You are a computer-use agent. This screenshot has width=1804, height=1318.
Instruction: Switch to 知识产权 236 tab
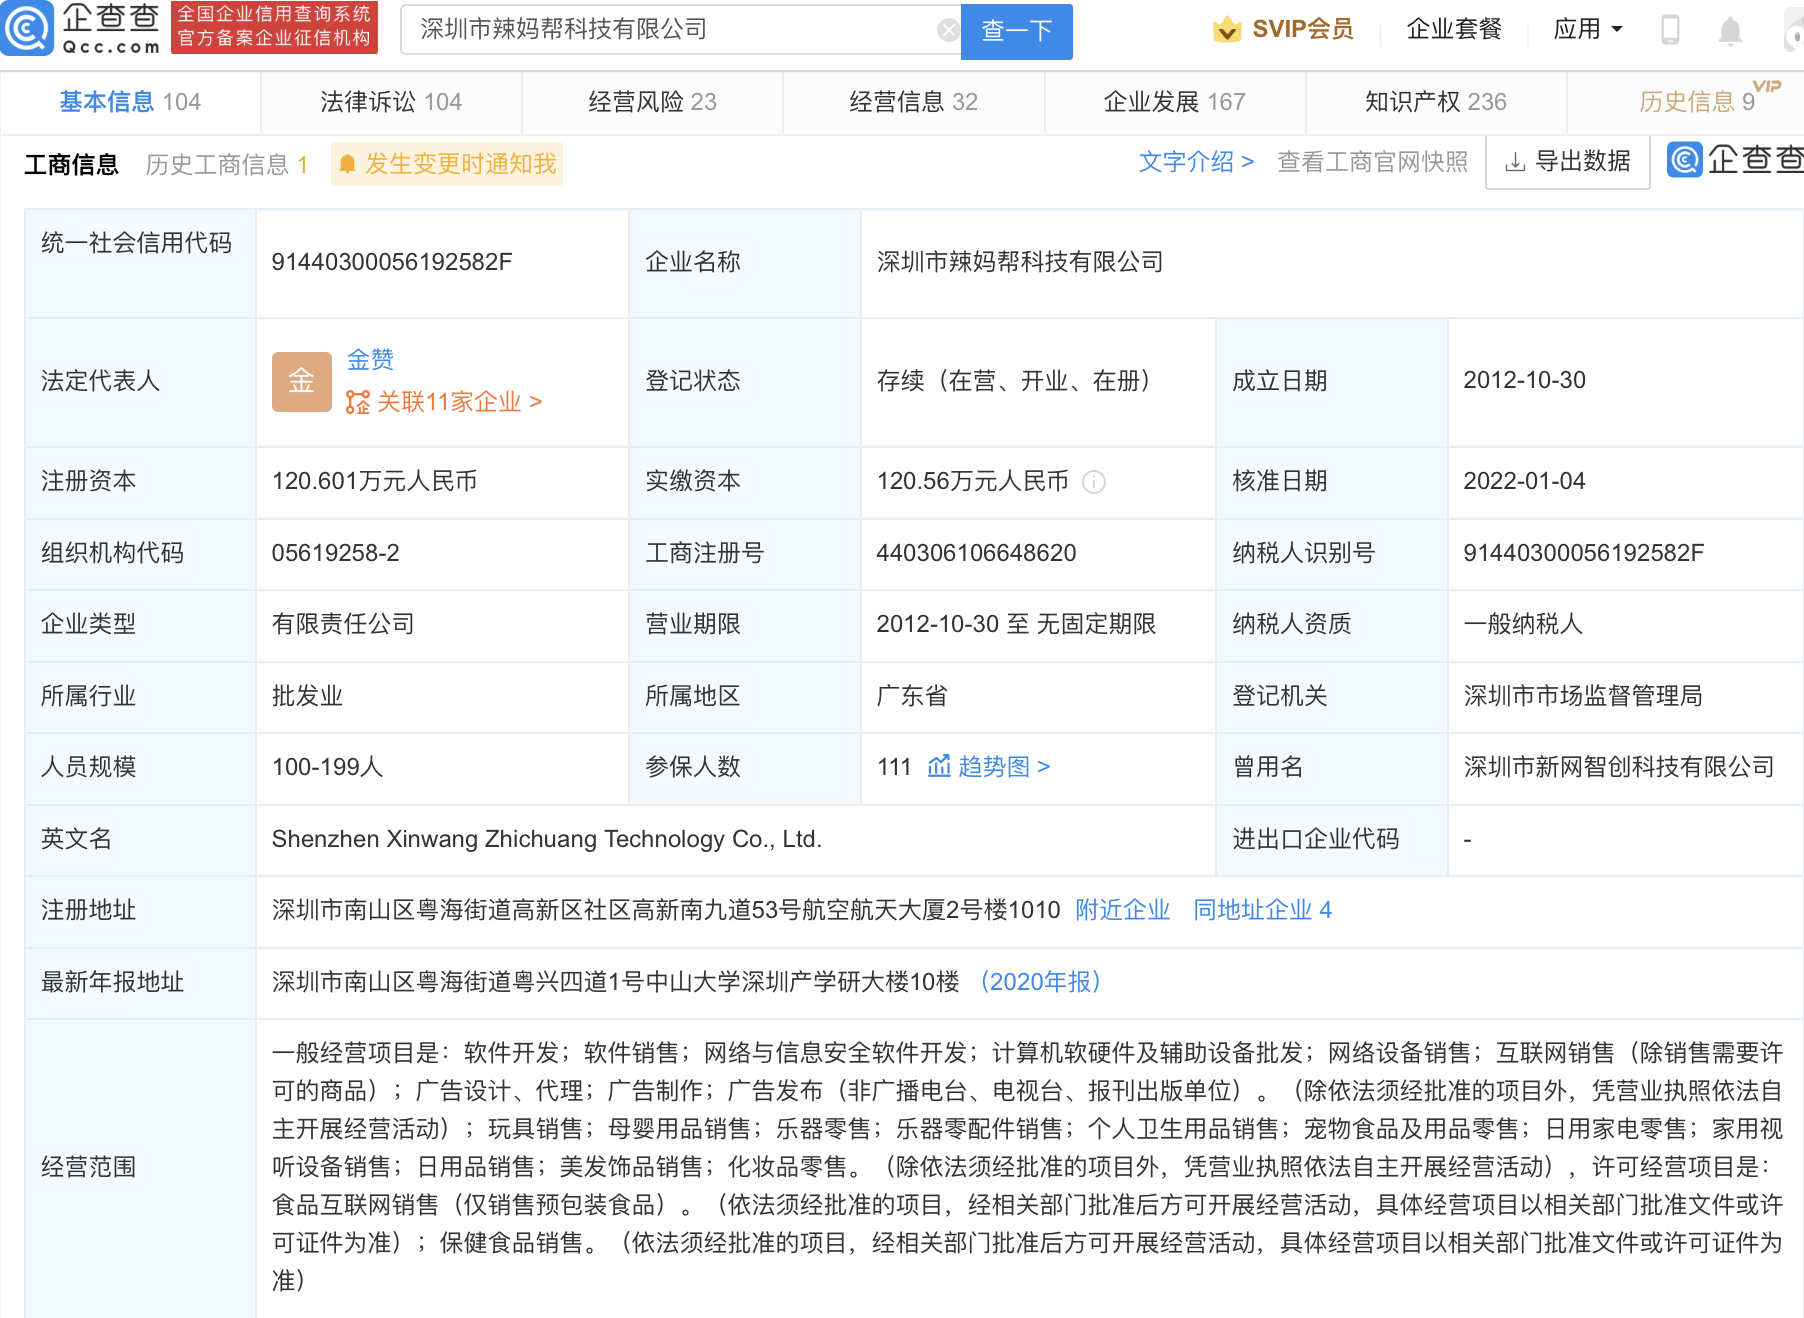point(1435,102)
